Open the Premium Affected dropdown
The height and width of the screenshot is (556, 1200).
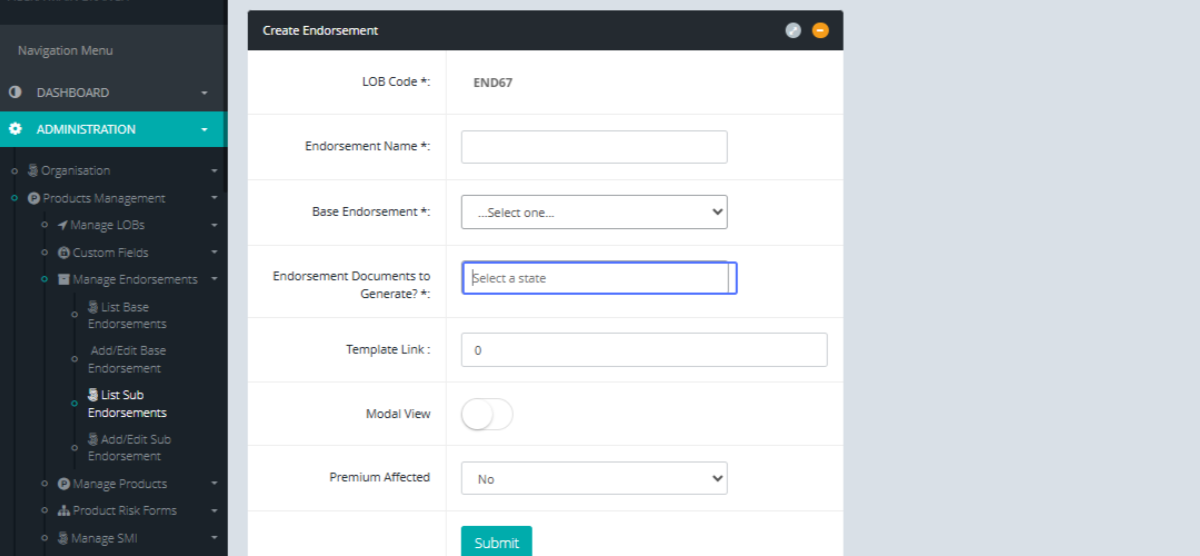[x=594, y=479]
